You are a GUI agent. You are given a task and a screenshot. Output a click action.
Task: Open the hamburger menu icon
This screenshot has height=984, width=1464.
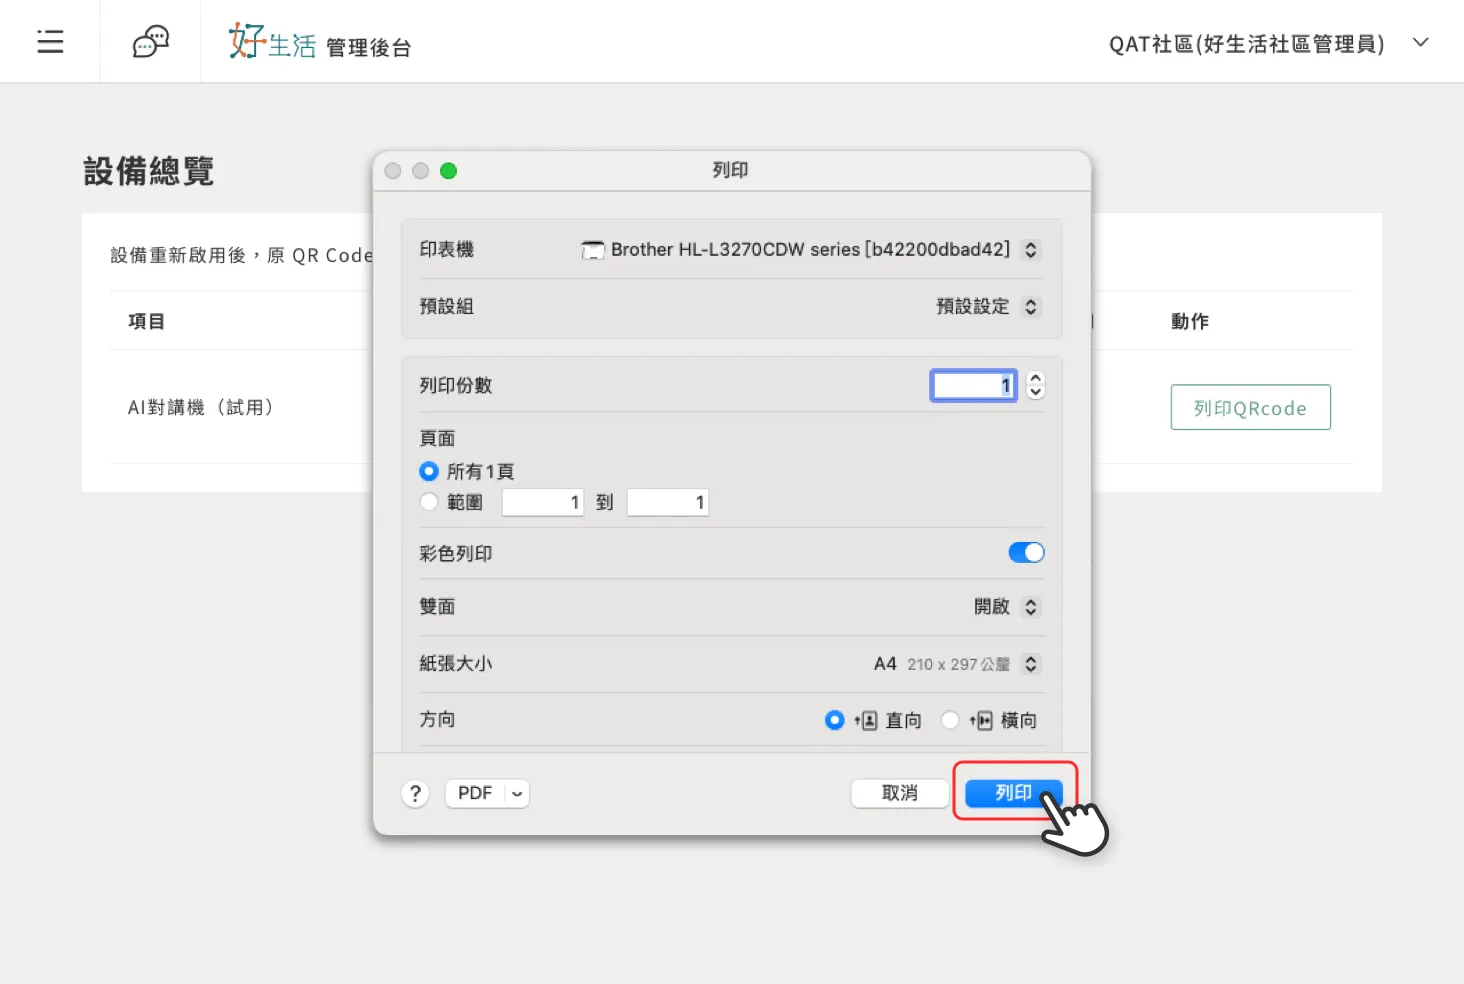(50, 42)
